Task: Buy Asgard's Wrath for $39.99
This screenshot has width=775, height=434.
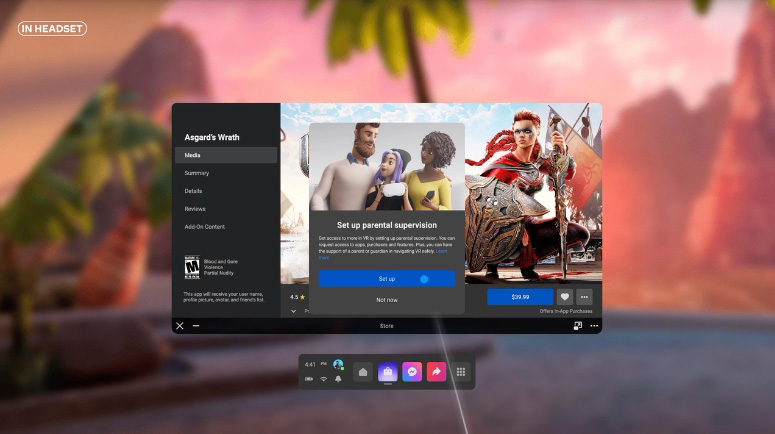Action: tap(520, 297)
